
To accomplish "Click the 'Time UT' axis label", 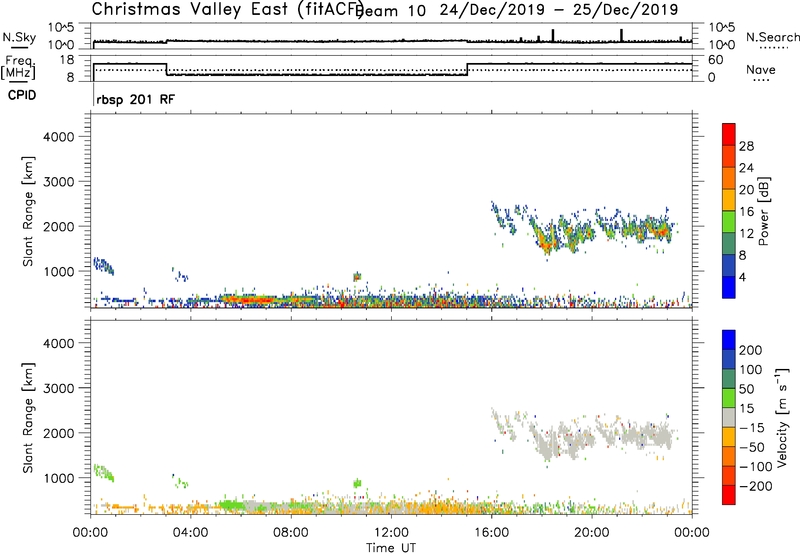I will [x=391, y=548].
